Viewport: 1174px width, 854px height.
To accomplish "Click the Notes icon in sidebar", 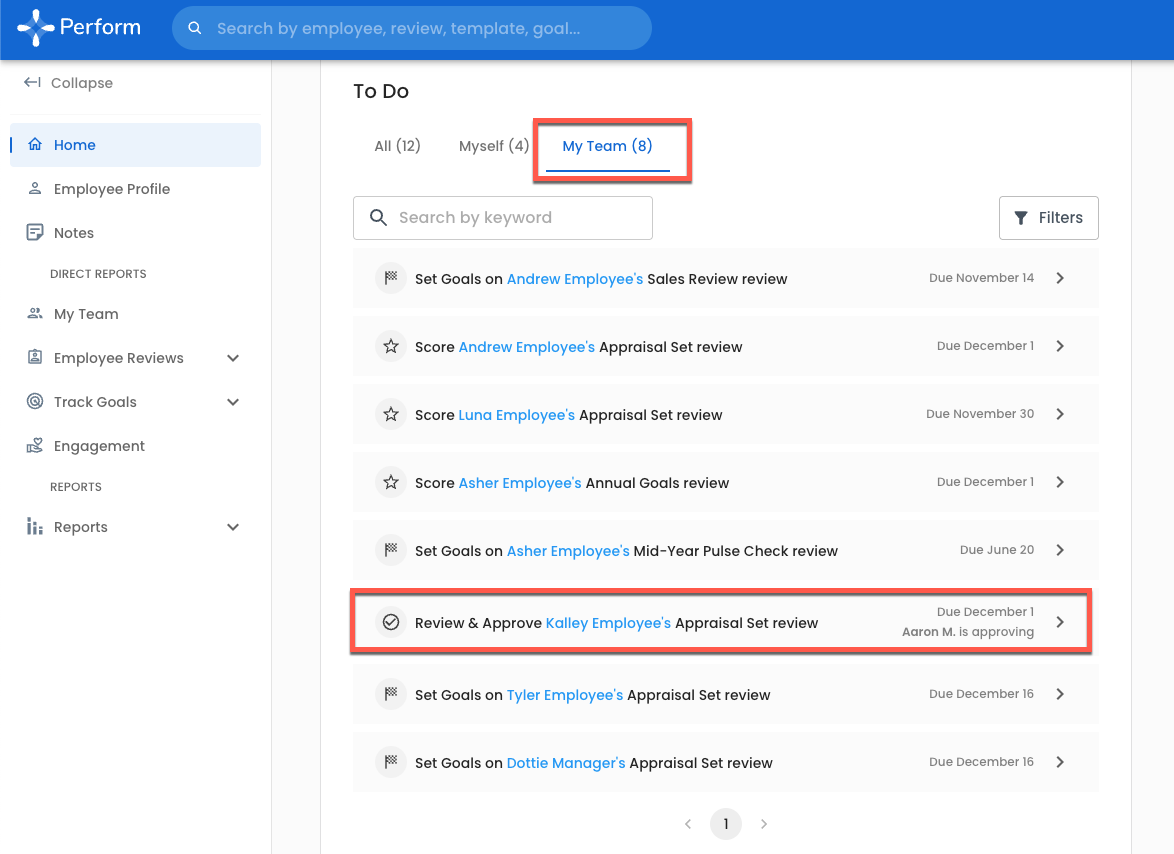I will coord(35,233).
